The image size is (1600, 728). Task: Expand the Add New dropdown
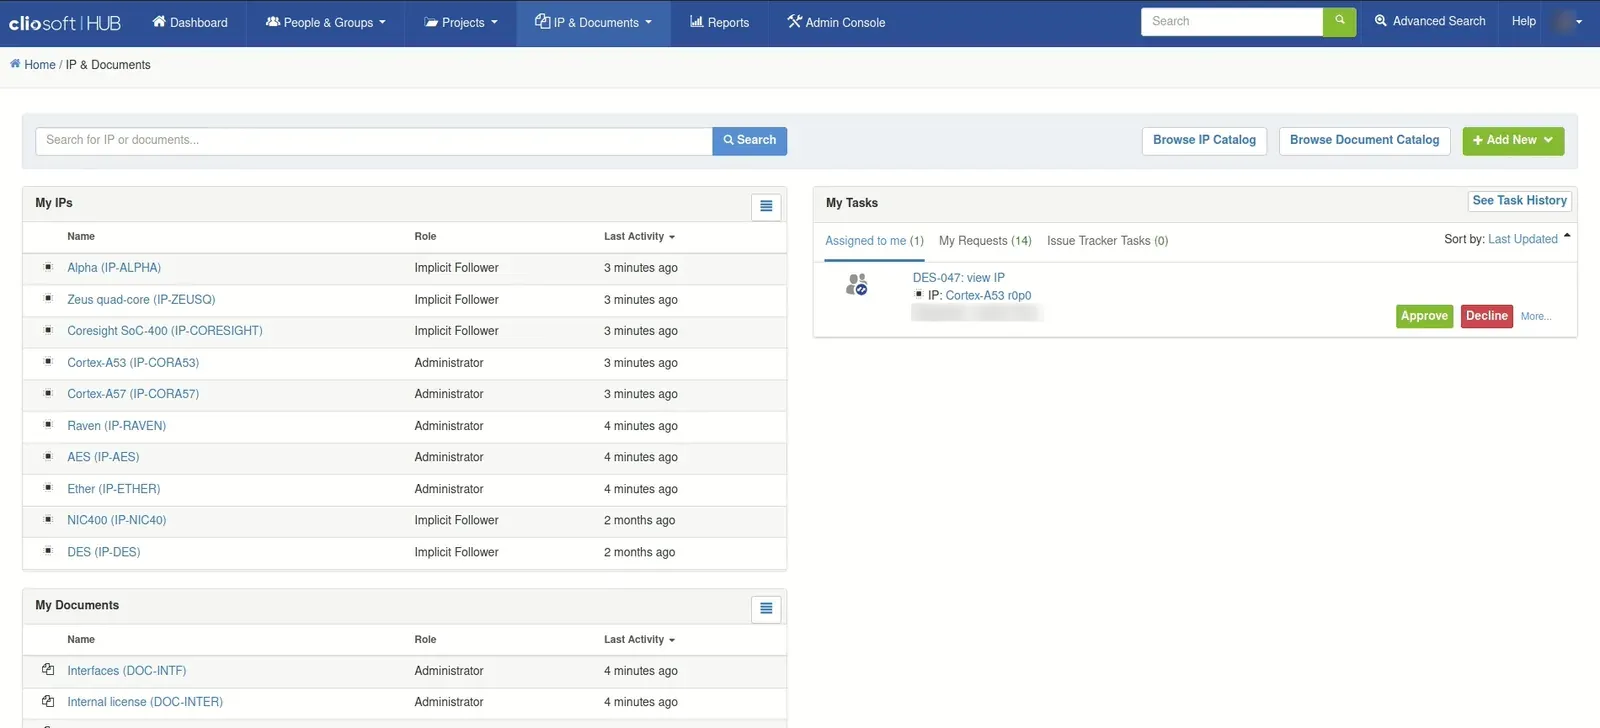coord(1513,141)
